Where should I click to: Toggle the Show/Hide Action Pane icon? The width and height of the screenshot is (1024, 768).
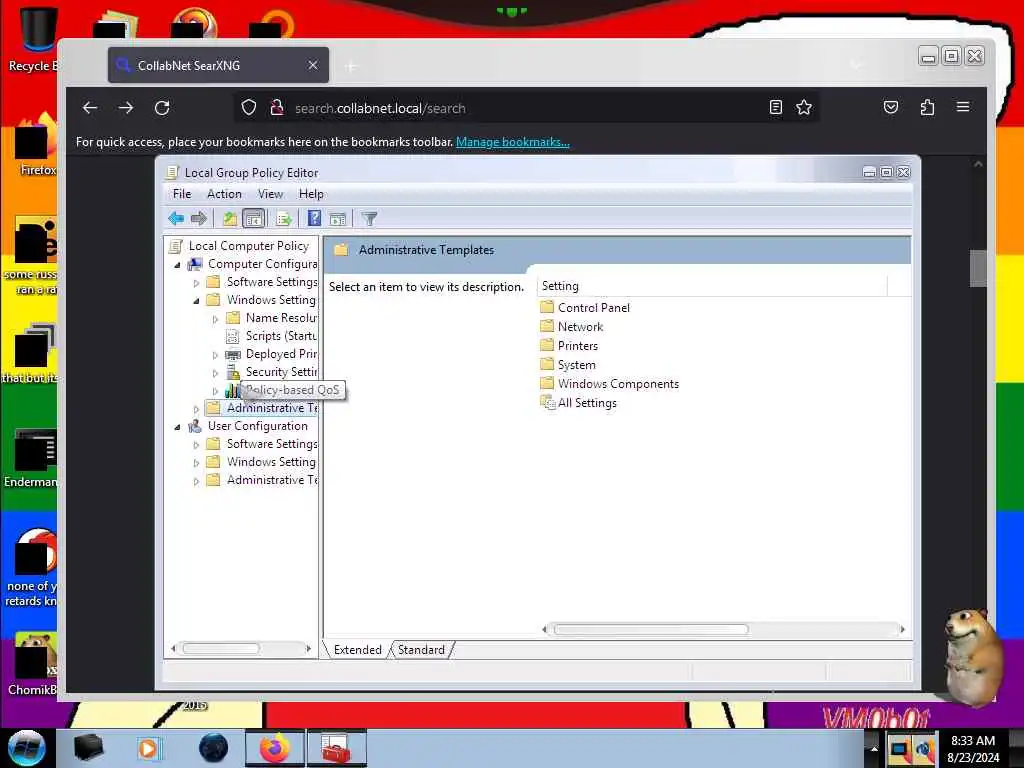pos(338,219)
